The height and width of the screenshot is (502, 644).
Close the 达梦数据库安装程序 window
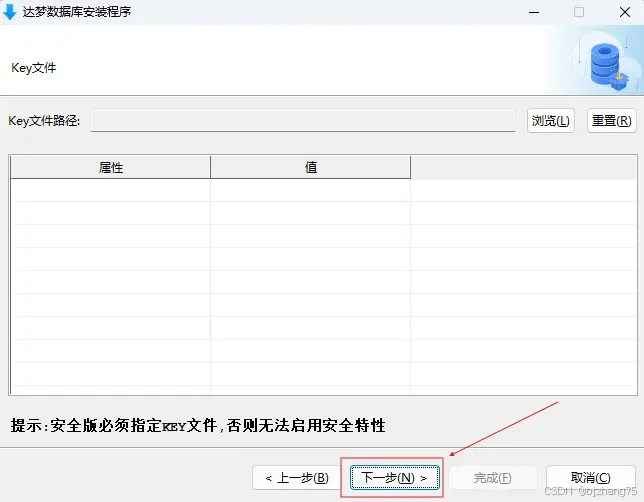(x=625, y=12)
